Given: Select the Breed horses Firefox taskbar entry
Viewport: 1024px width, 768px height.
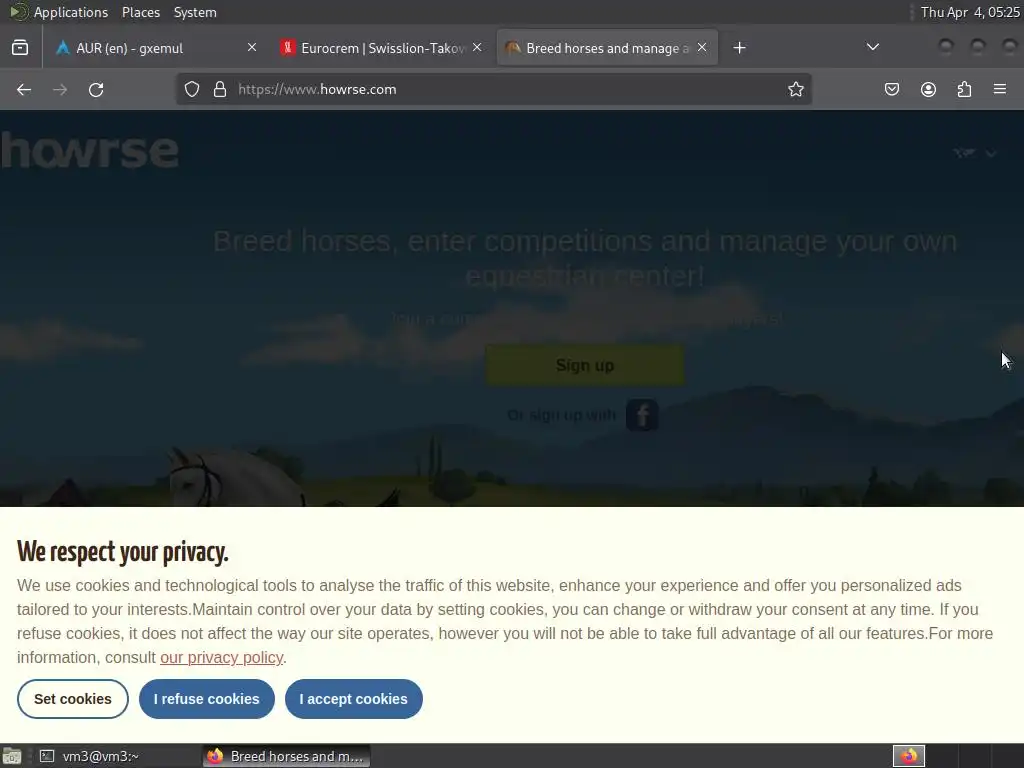Looking at the screenshot, I should (x=285, y=756).
